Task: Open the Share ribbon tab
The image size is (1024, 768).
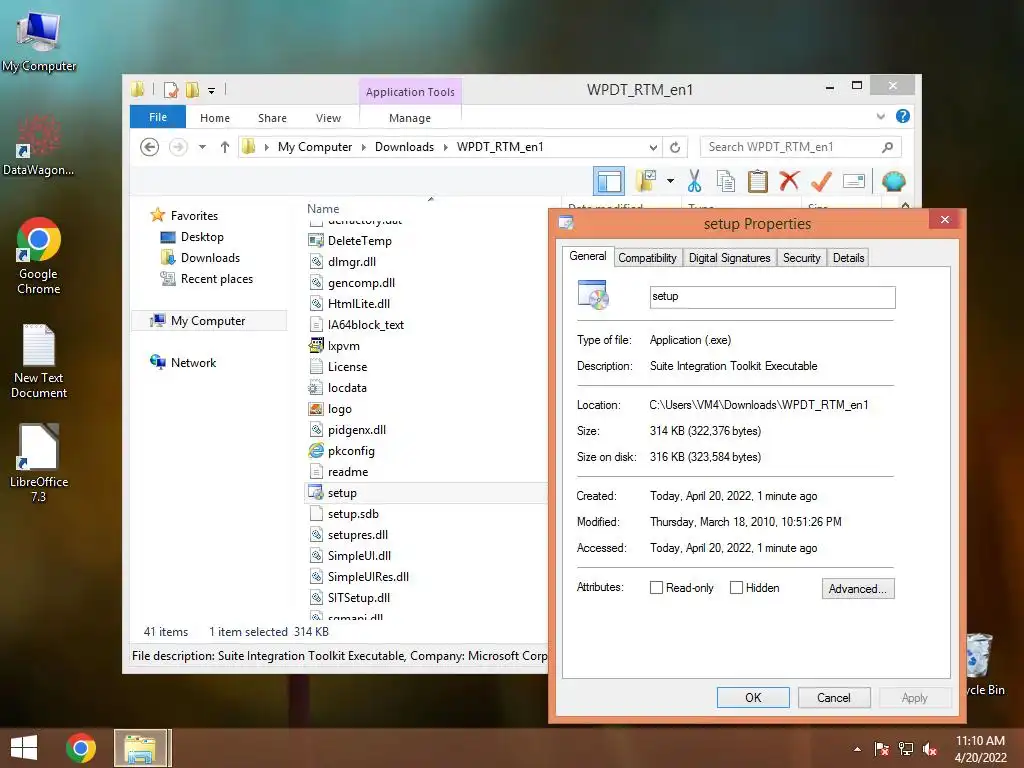Action: pyautogui.click(x=272, y=118)
